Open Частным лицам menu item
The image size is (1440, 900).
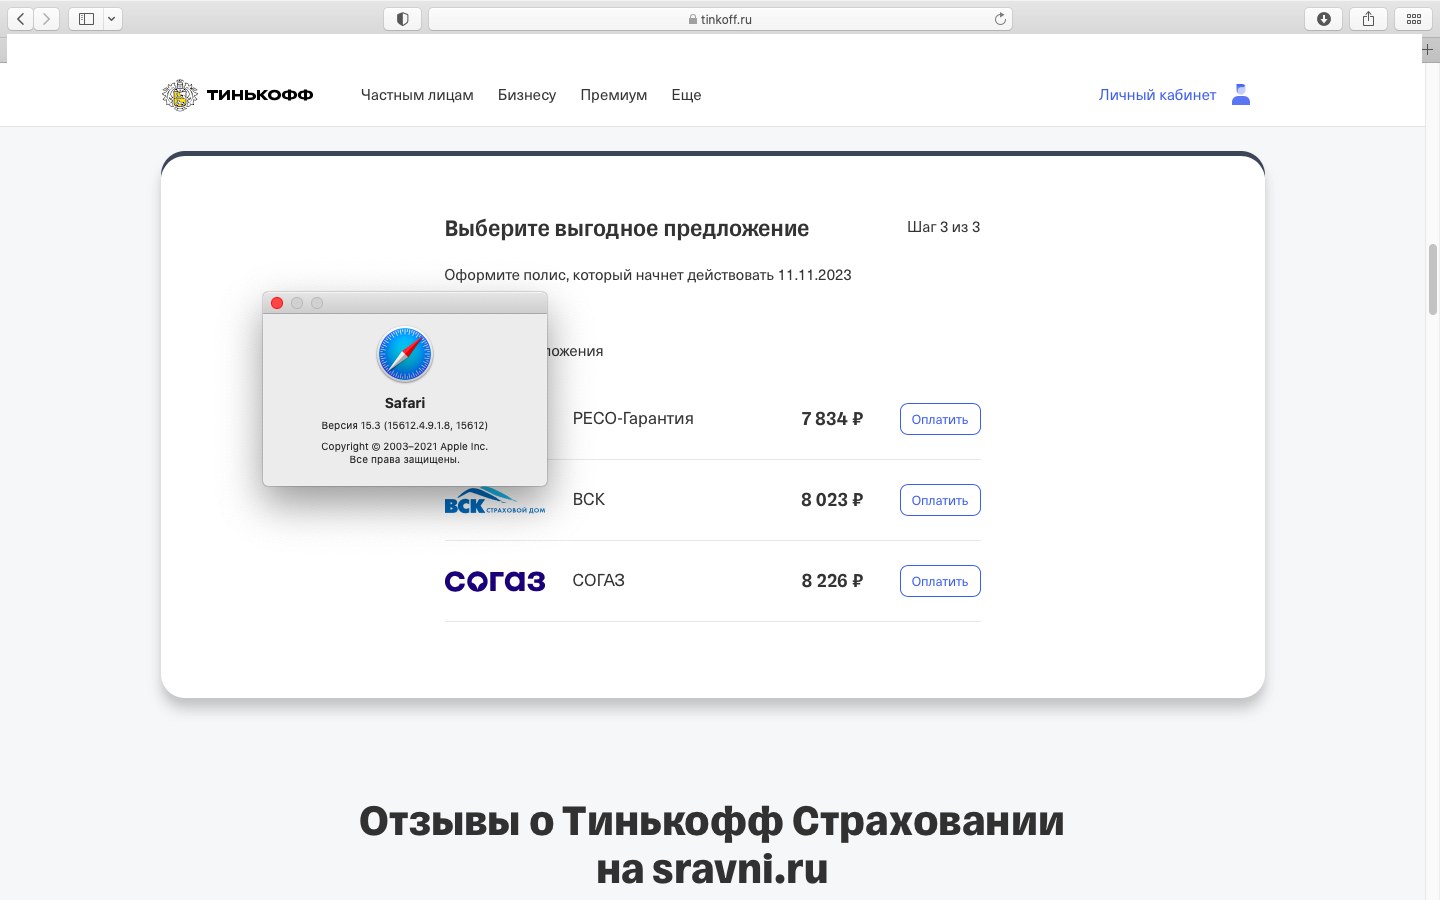pyautogui.click(x=417, y=95)
